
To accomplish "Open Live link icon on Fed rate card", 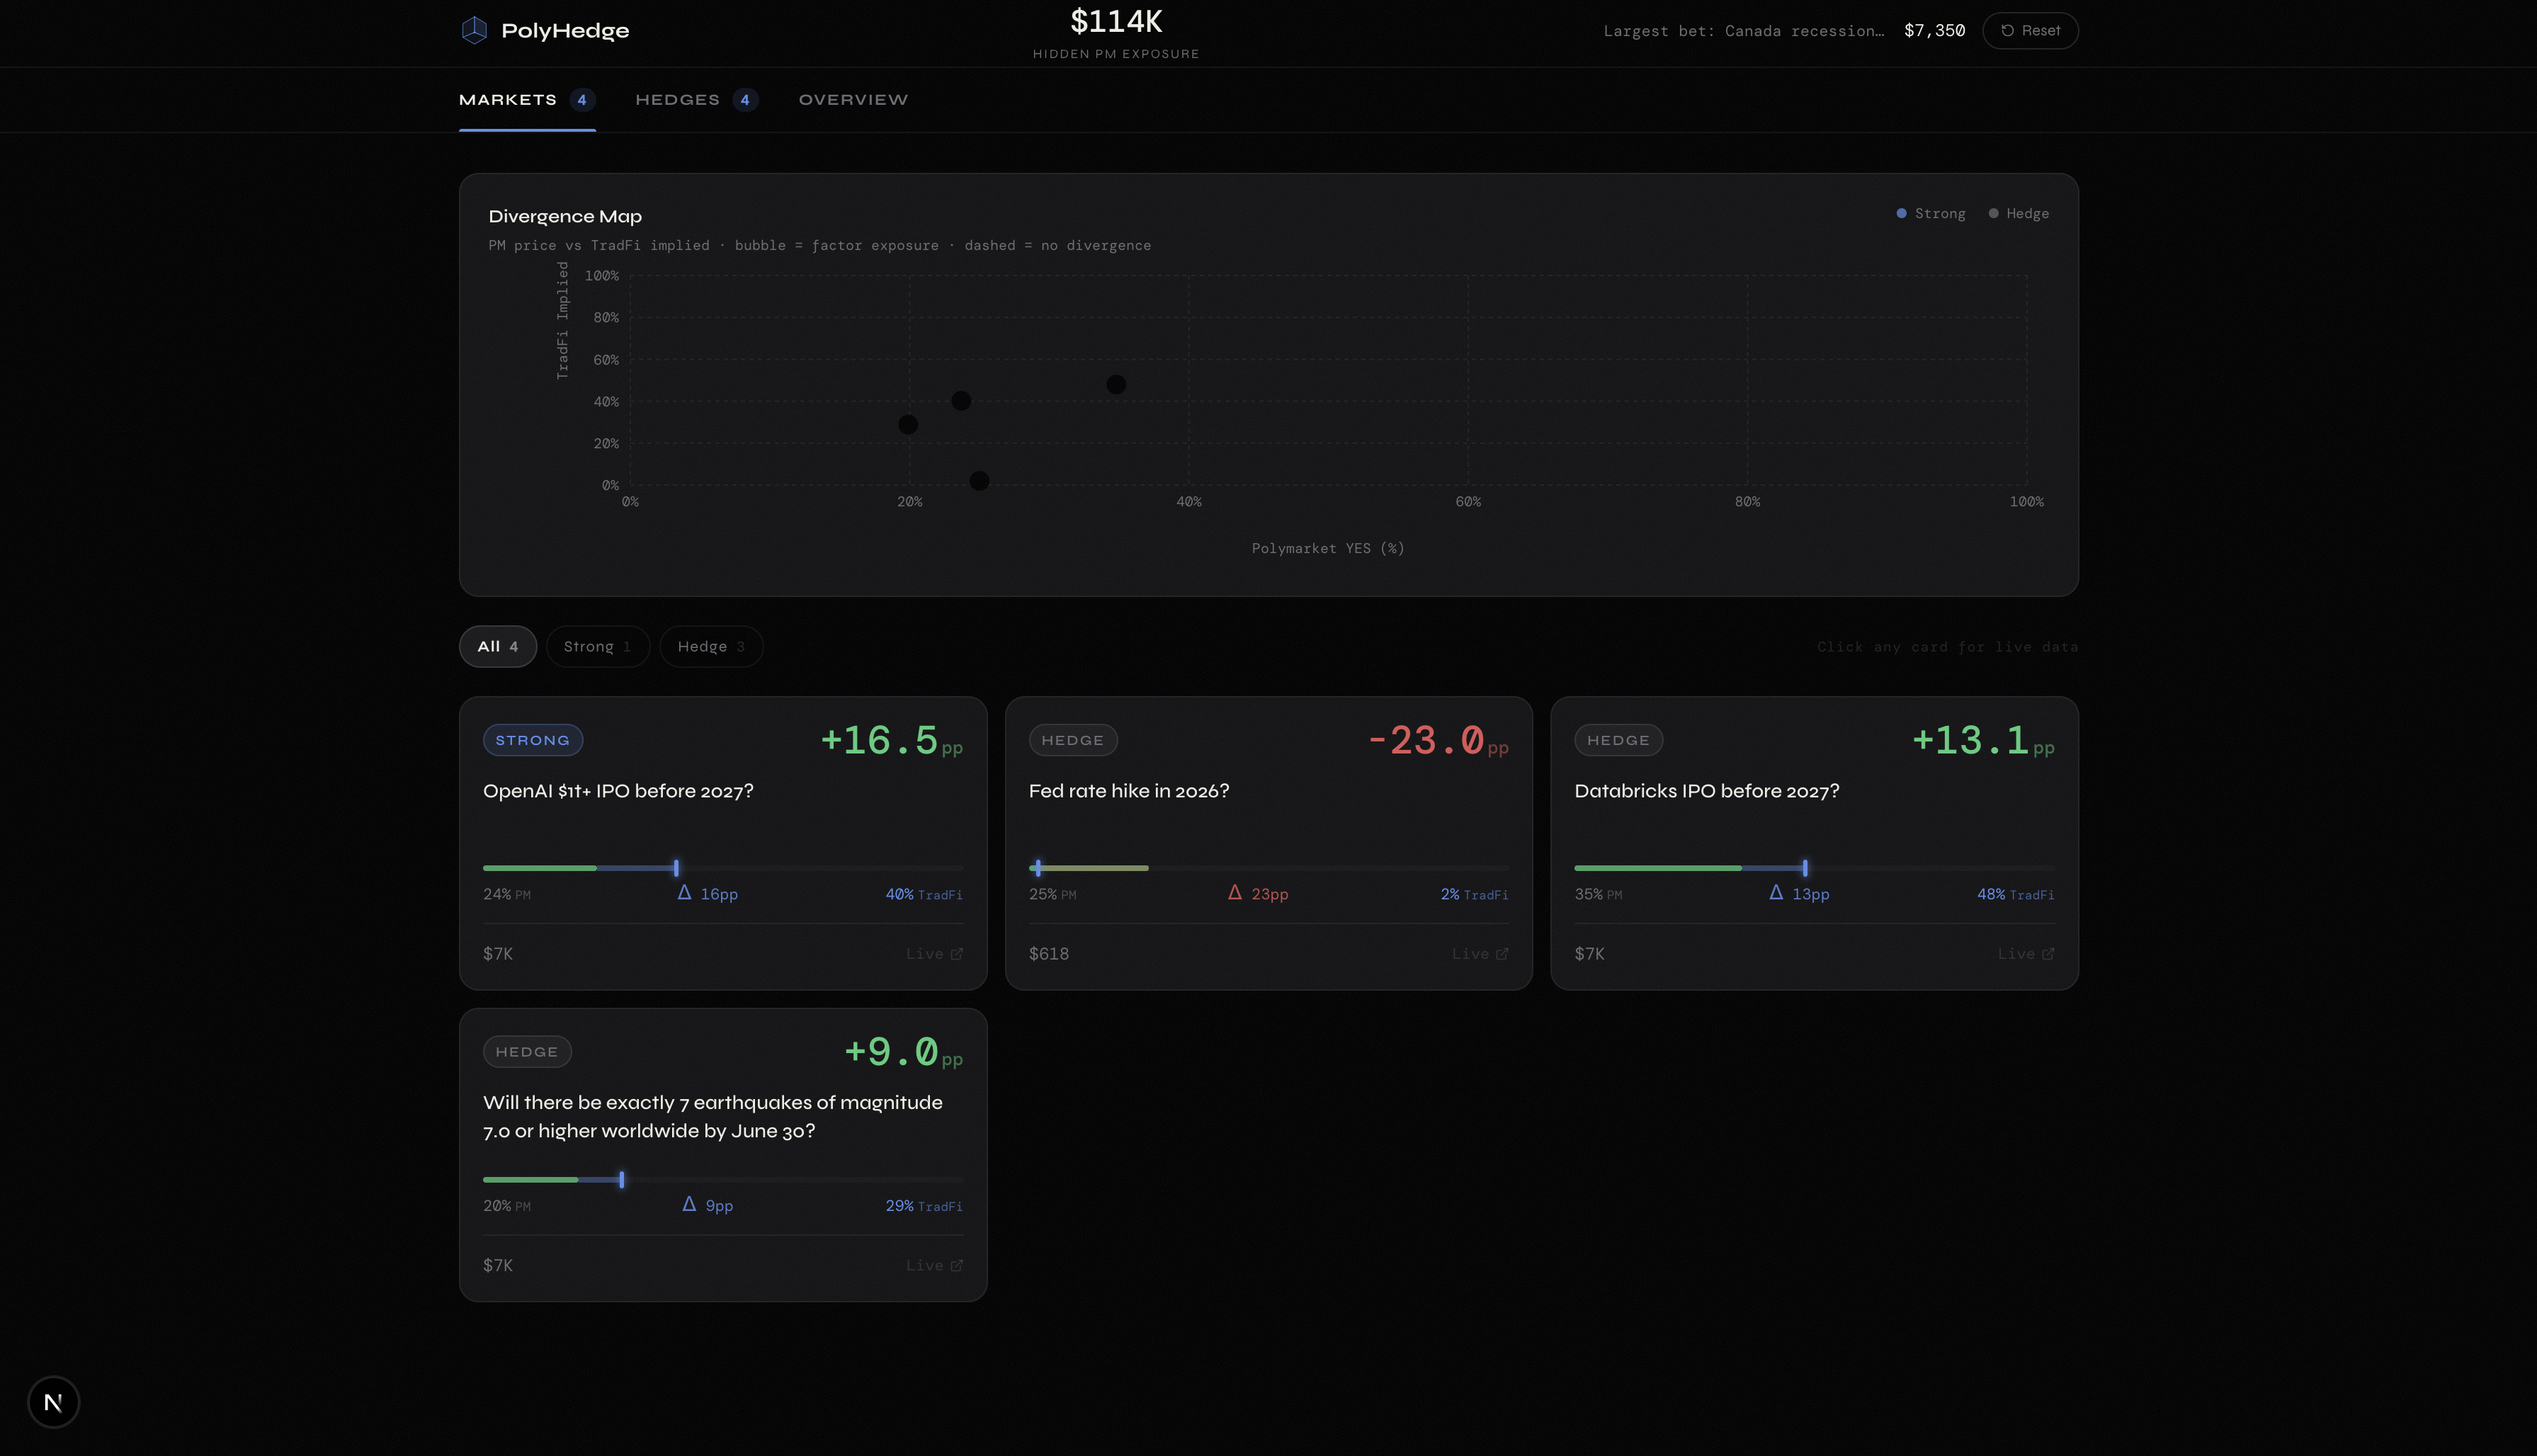I will [x=1502, y=954].
